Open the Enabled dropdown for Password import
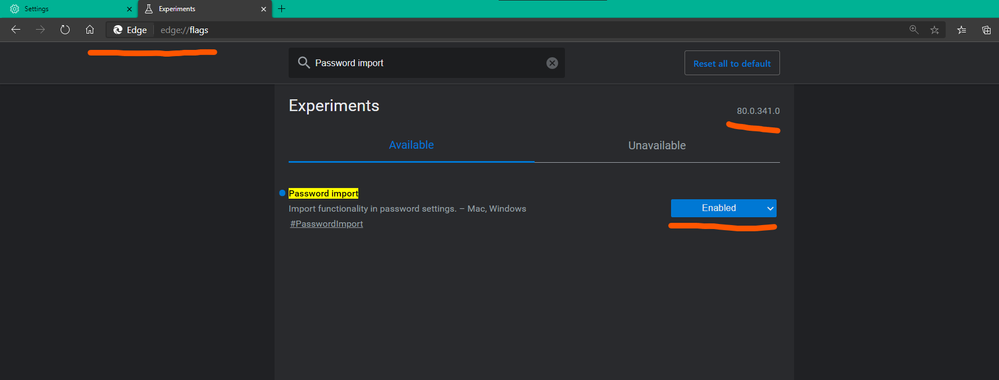The height and width of the screenshot is (380, 999). coord(724,208)
